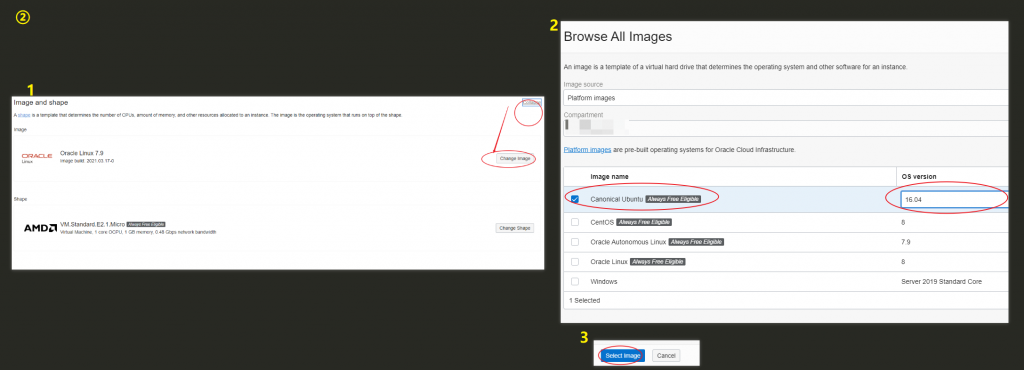This screenshot has height=370, width=1024.
Task: Follow the Platform images hyperlink
Action: click(587, 149)
